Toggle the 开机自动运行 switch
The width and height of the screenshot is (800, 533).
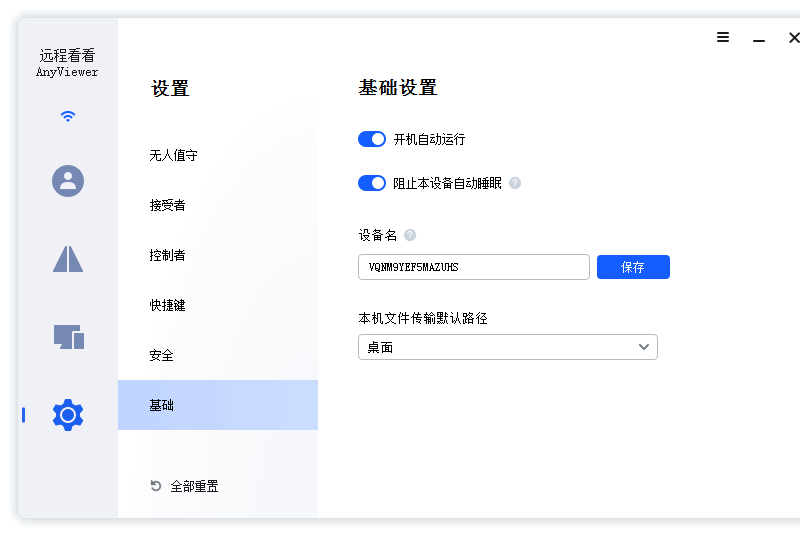coord(372,139)
